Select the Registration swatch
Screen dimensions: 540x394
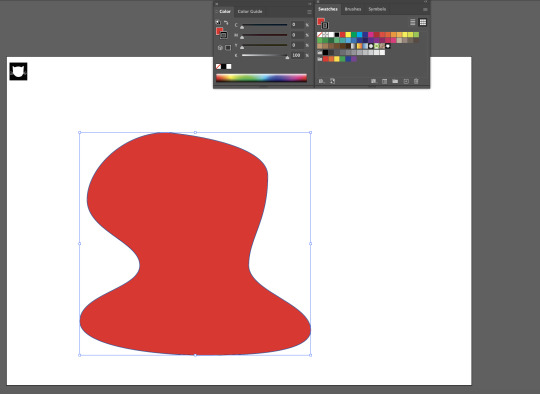pos(325,34)
